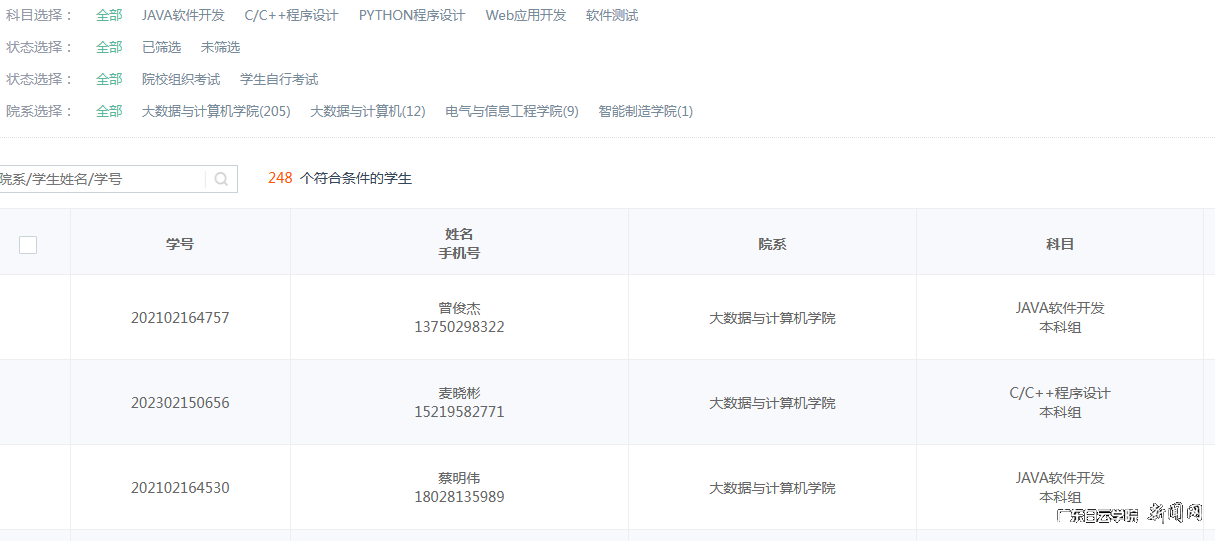Tick the select-all checkbox in table header
This screenshot has height=541, width=1215.
tap(28, 244)
